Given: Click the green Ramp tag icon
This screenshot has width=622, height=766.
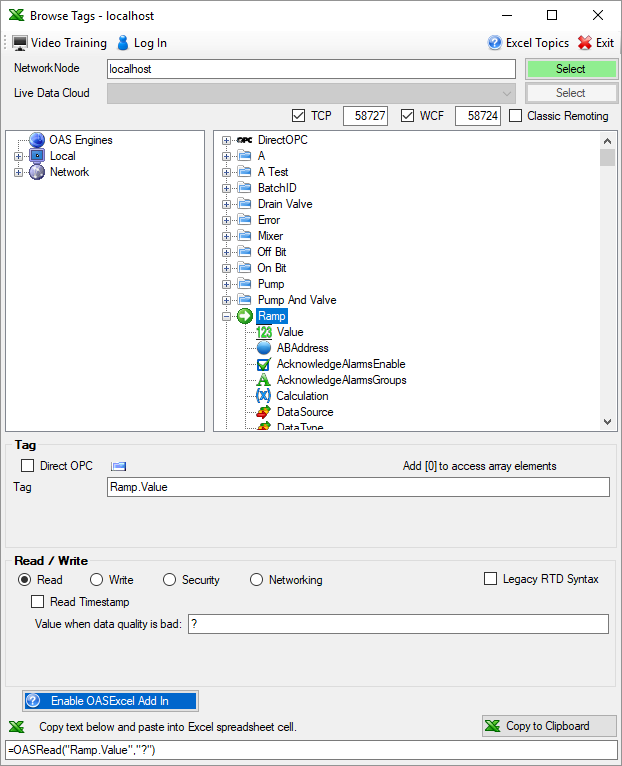Looking at the screenshot, I should coord(245,316).
